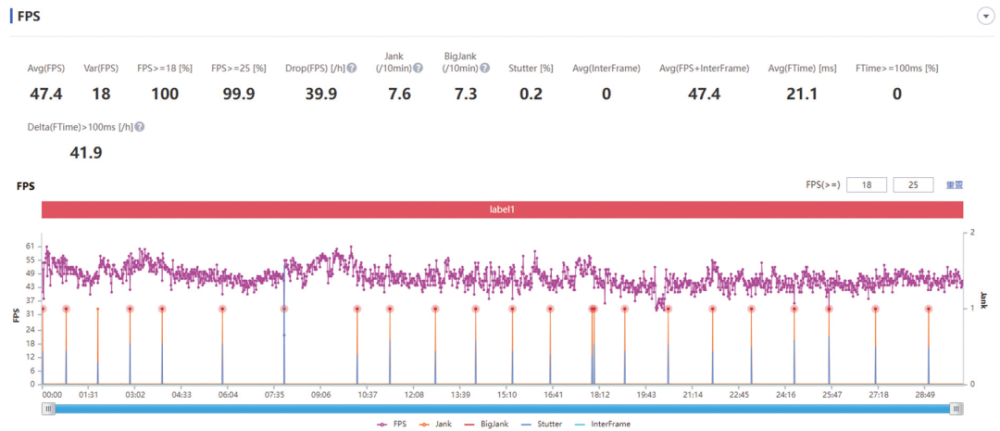This screenshot has width=1000, height=431.
Task: Select the Avg(FTime) [ms] value 21.1
Action: (x=802, y=94)
